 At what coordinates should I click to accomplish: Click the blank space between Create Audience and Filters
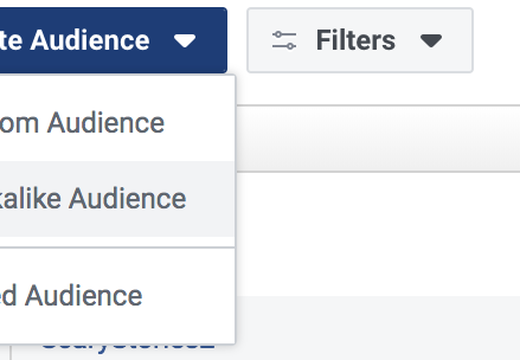coord(237,40)
